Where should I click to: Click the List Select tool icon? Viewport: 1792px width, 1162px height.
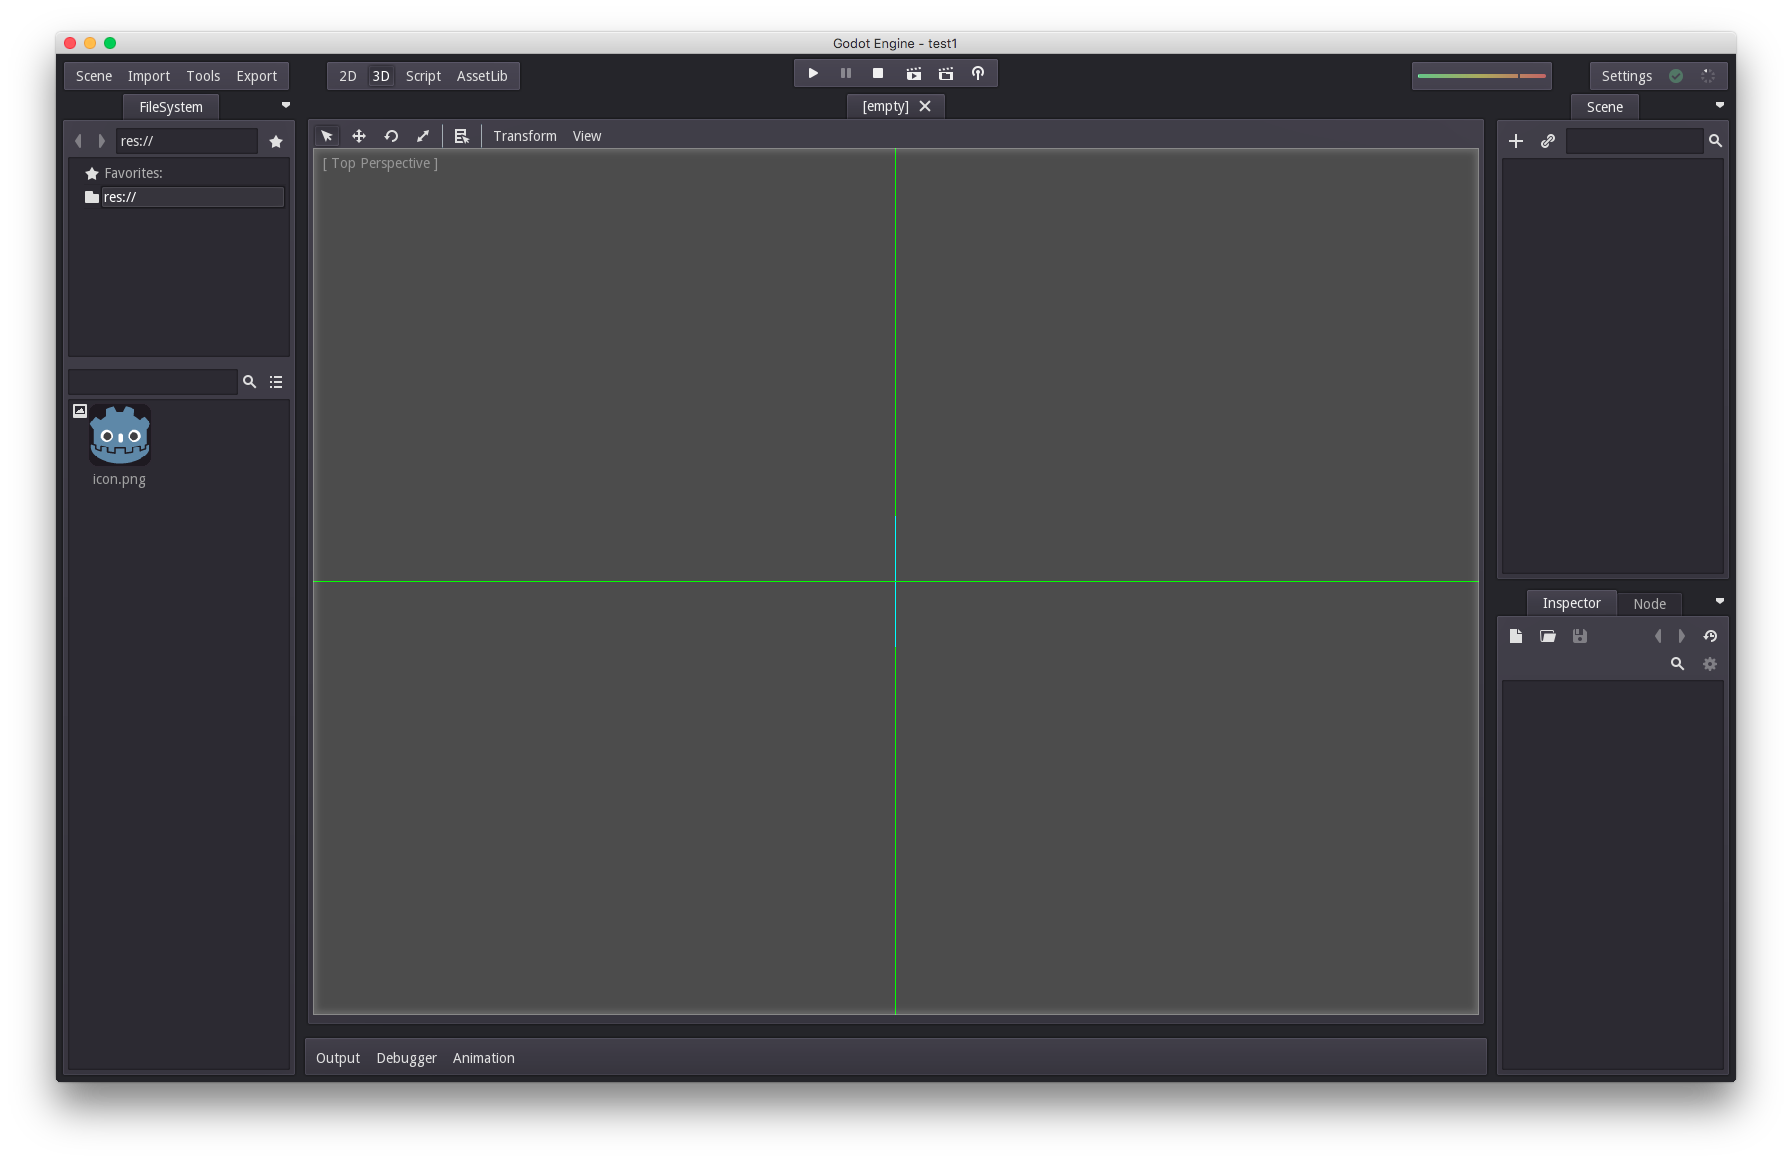tap(461, 136)
